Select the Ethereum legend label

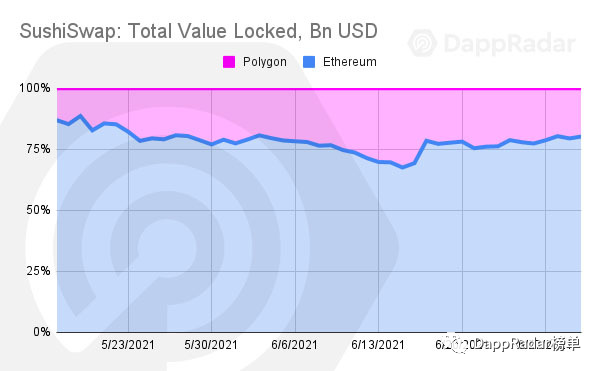tap(350, 62)
